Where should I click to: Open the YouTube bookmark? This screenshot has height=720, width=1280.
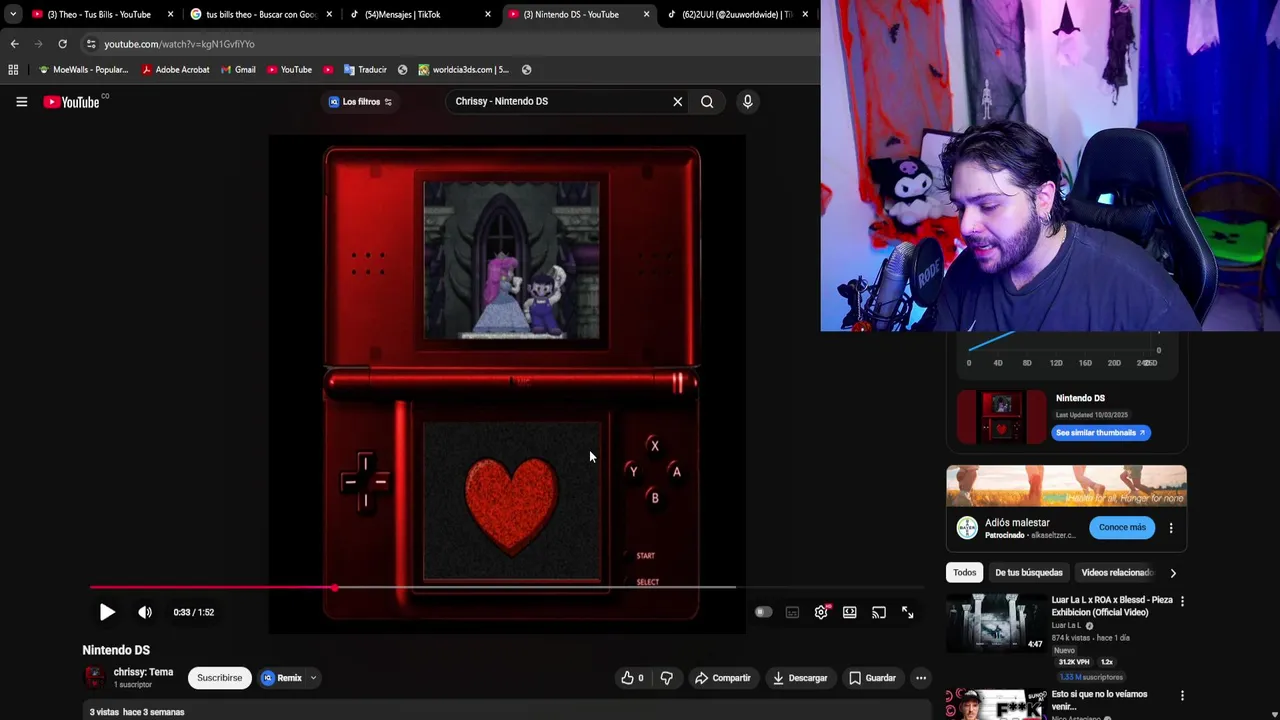coord(289,70)
